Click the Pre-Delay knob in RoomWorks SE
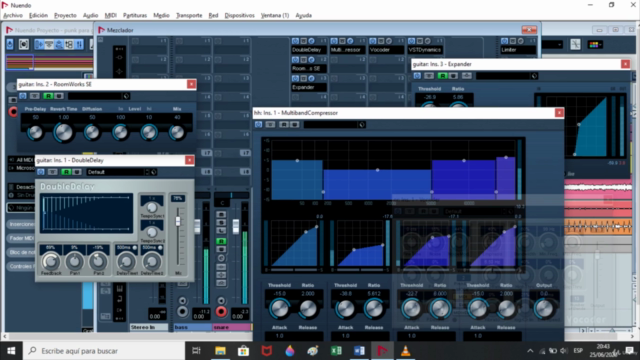Image resolution: width=640 pixels, height=360 pixels. click(x=36, y=132)
